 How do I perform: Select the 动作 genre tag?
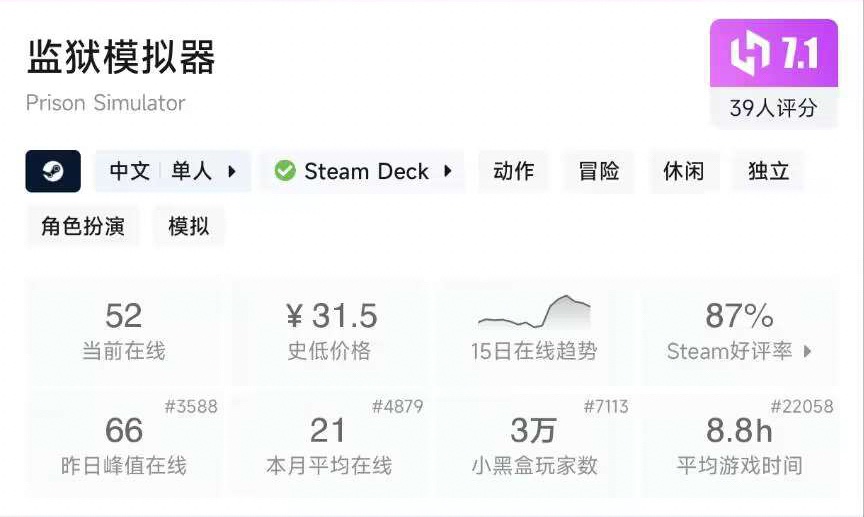[513, 171]
